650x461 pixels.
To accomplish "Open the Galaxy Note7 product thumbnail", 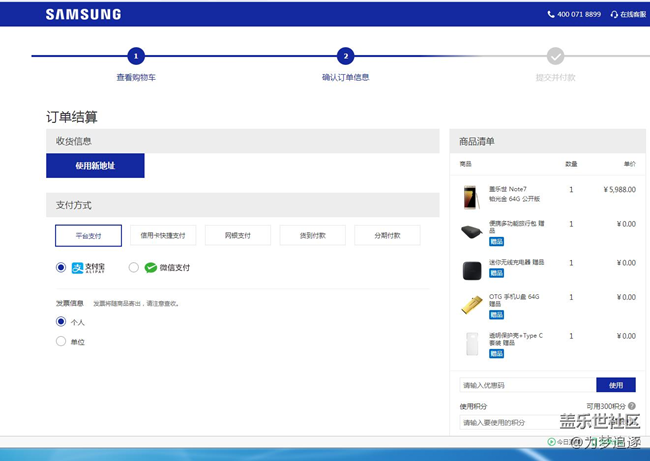I will 471,196.
